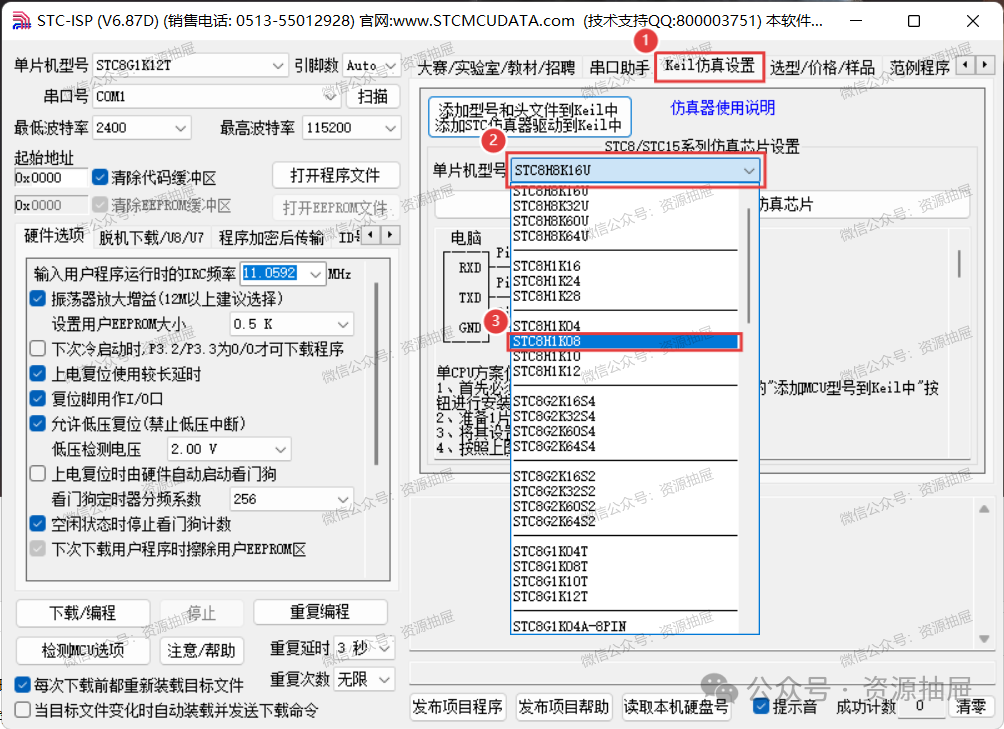The image size is (1004, 729).
Task: Click 发布项目帮助 button
Action: coord(563,707)
